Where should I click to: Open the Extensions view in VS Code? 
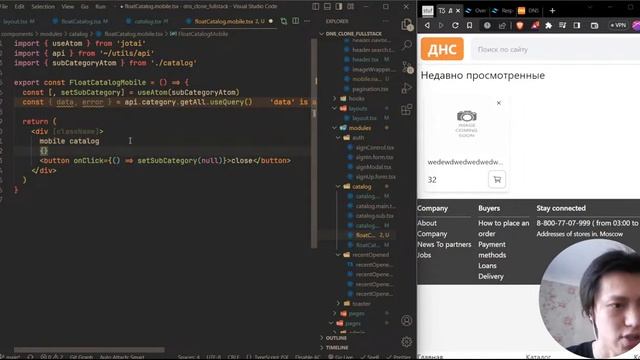(407, 109)
